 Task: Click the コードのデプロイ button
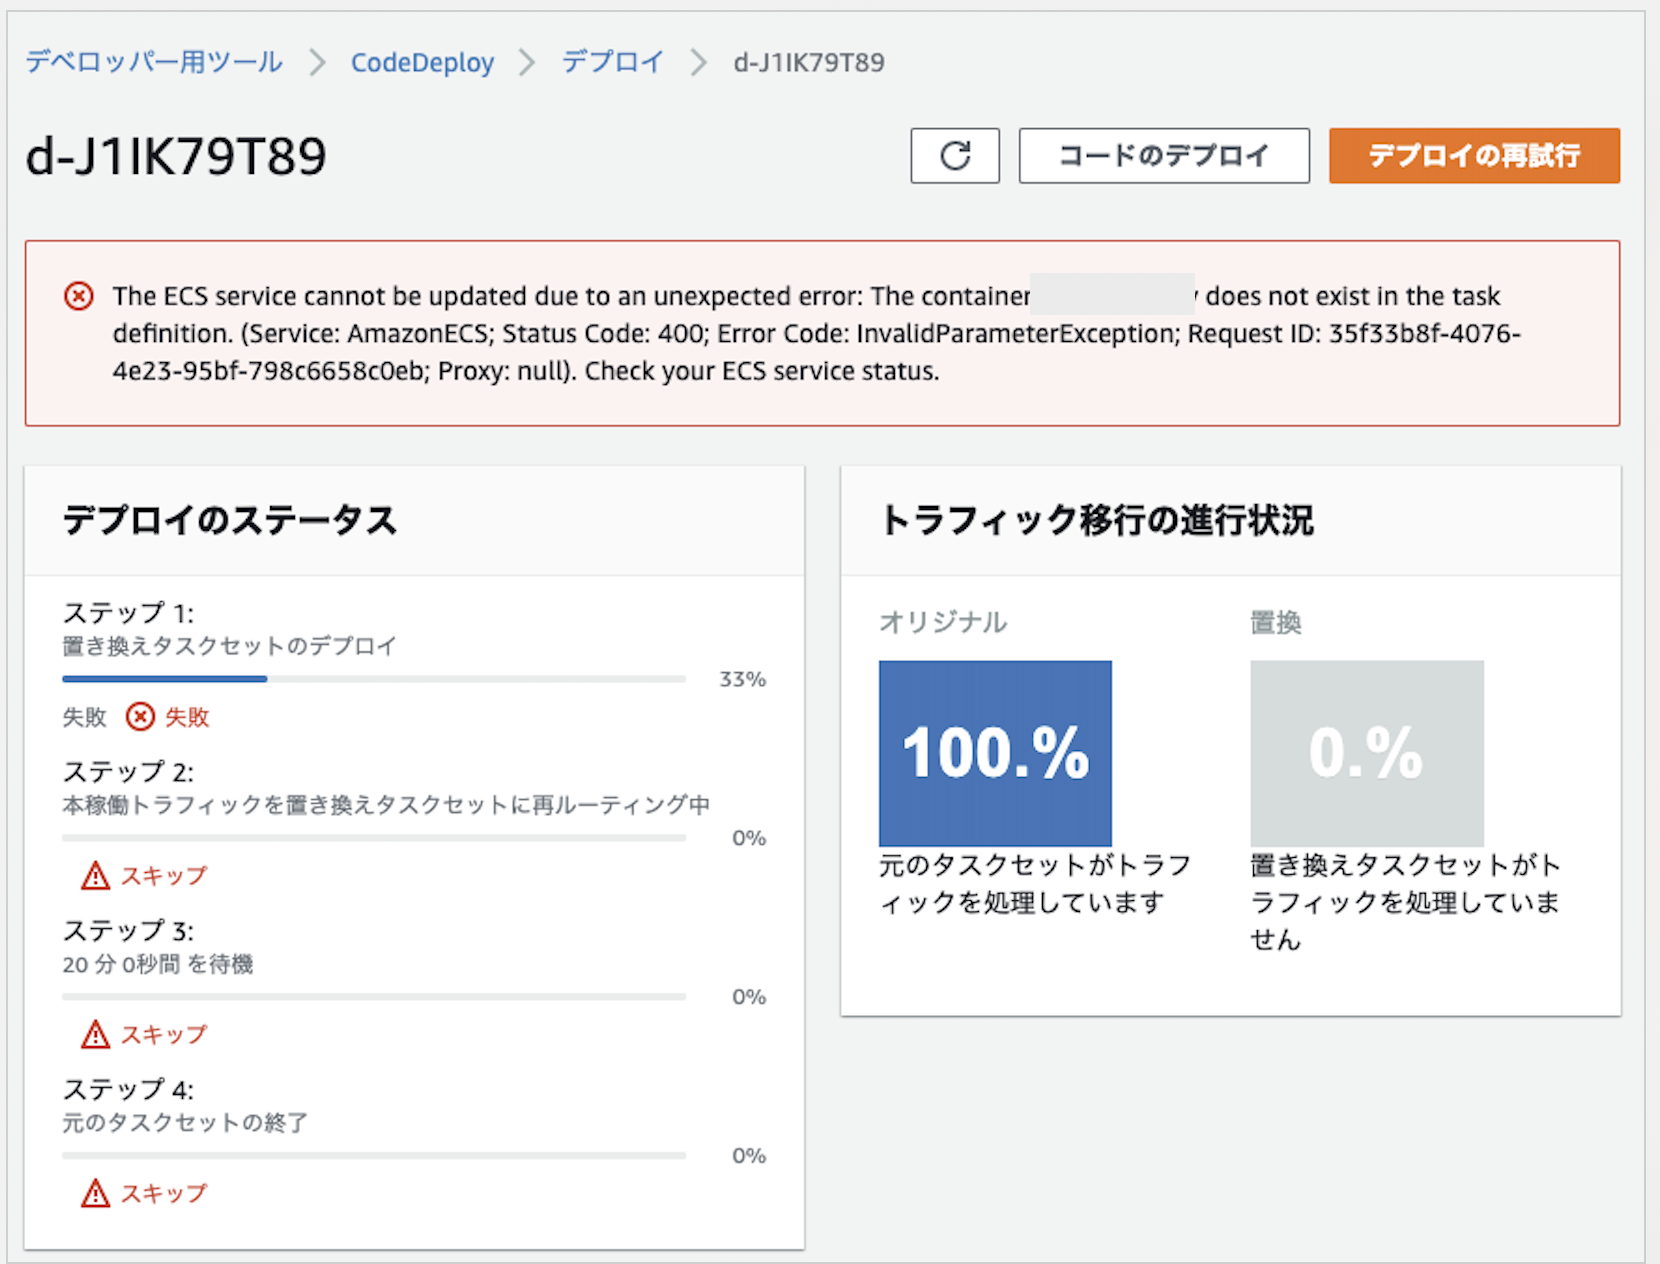[x=1164, y=156]
